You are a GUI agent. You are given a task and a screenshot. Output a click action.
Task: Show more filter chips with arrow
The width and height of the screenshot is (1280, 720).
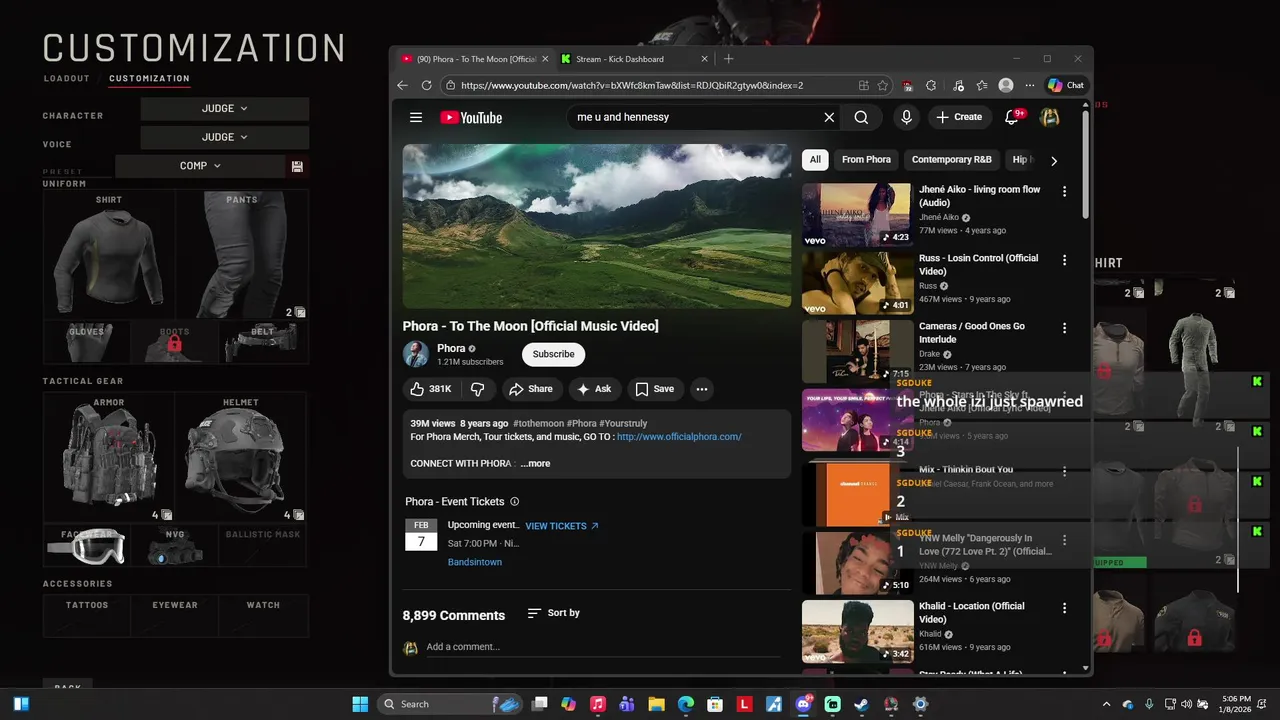(x=1053, y=160)
